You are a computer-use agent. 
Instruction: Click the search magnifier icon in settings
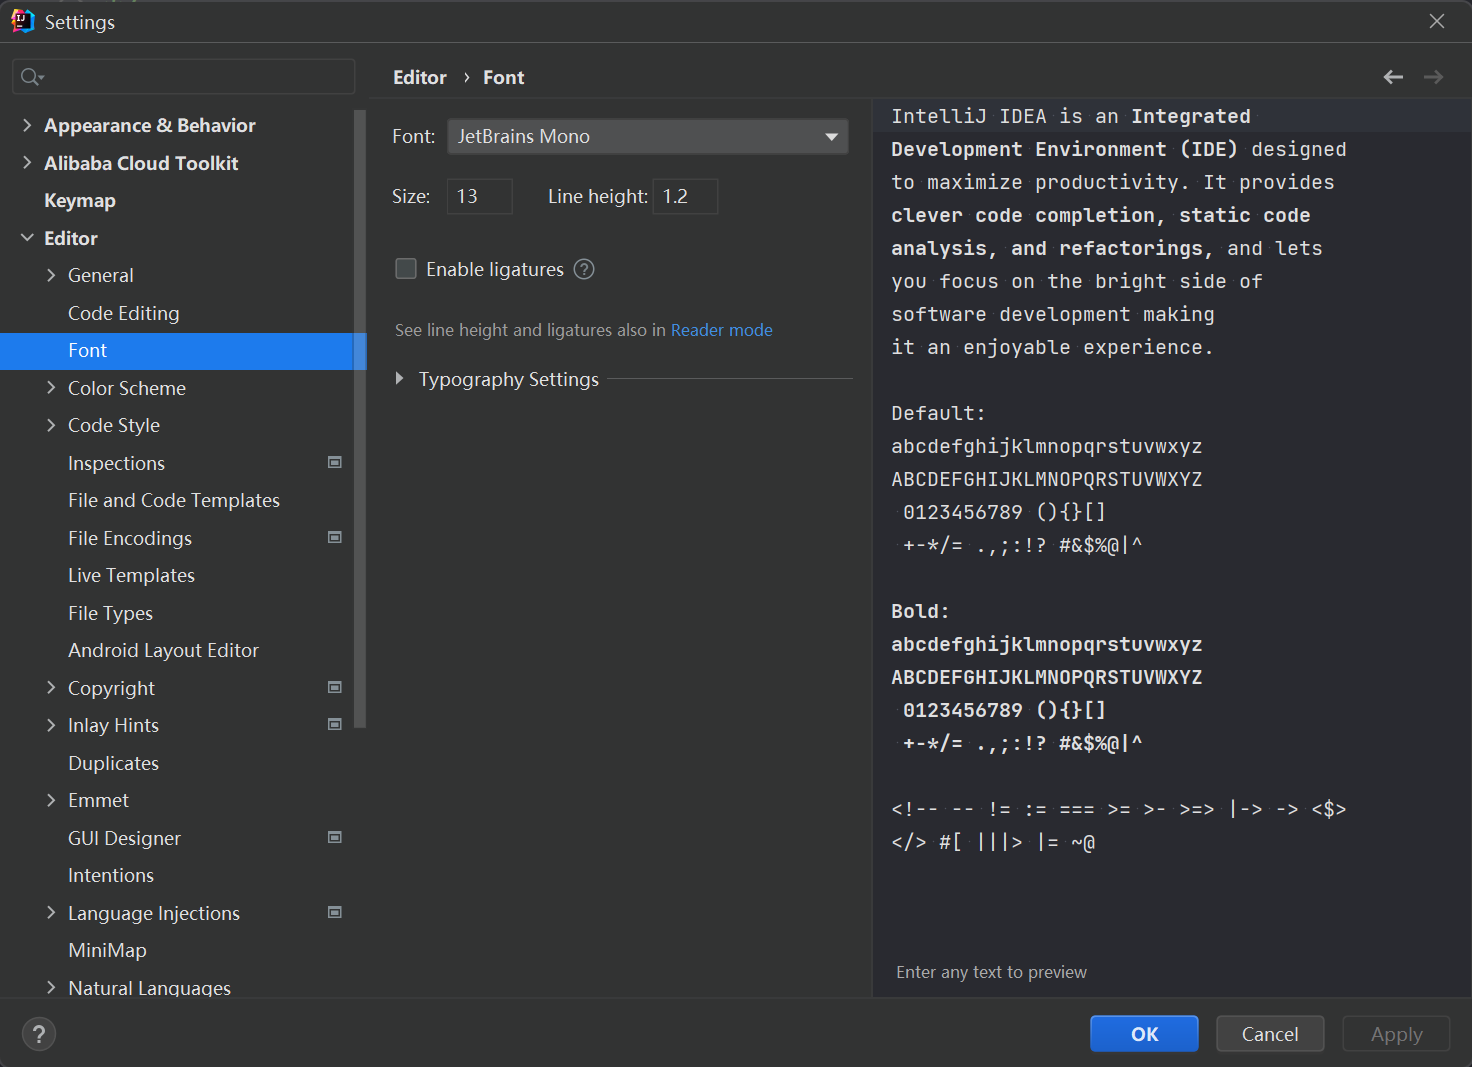click(x=31, y=77)
